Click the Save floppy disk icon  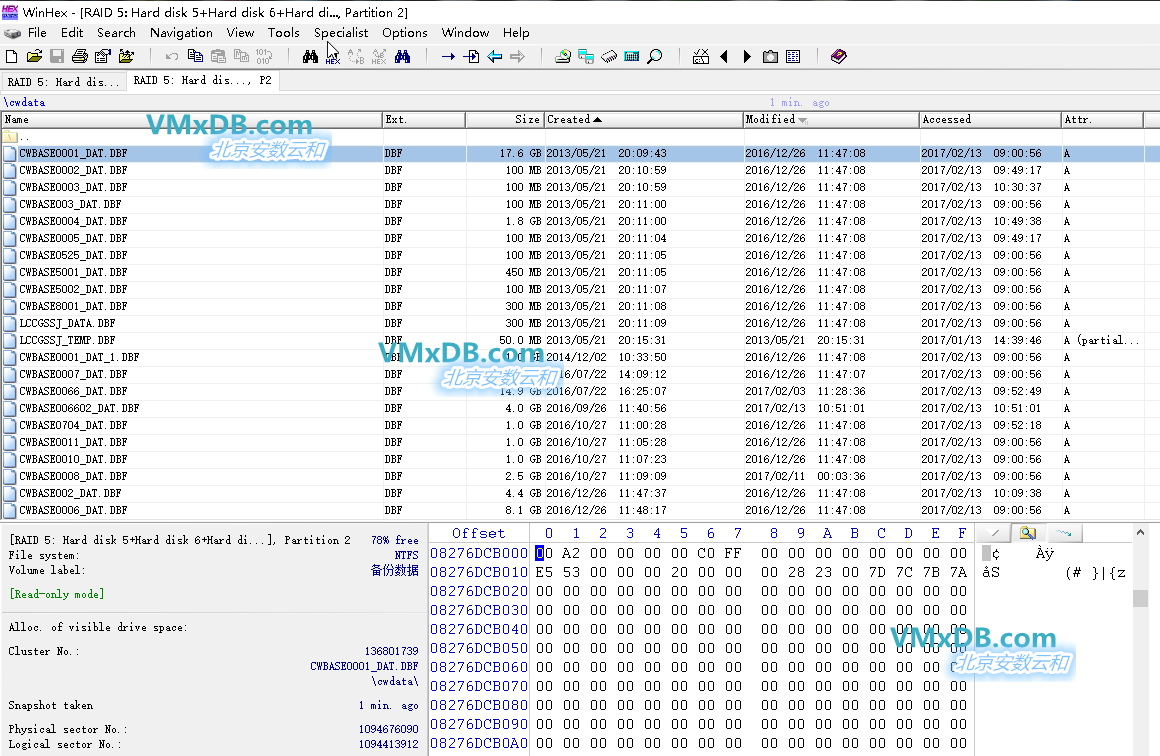[x=57, y=56]
